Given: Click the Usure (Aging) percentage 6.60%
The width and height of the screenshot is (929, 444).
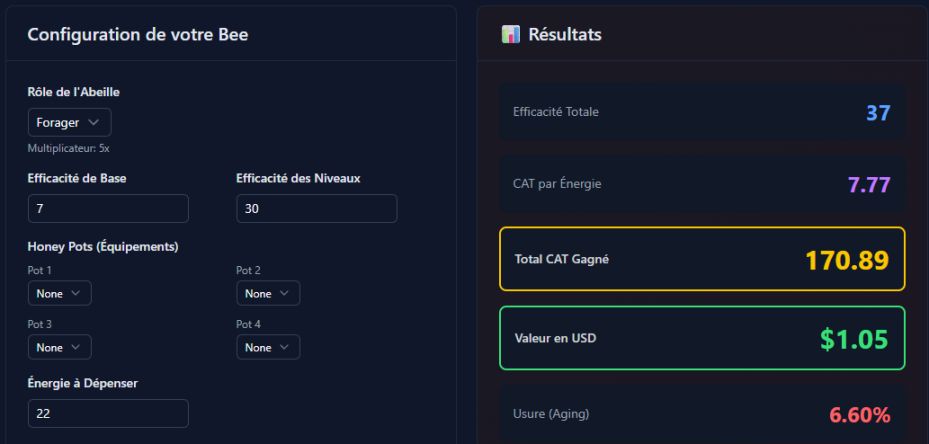Looking at the screenshot, I should pos(859,414).
